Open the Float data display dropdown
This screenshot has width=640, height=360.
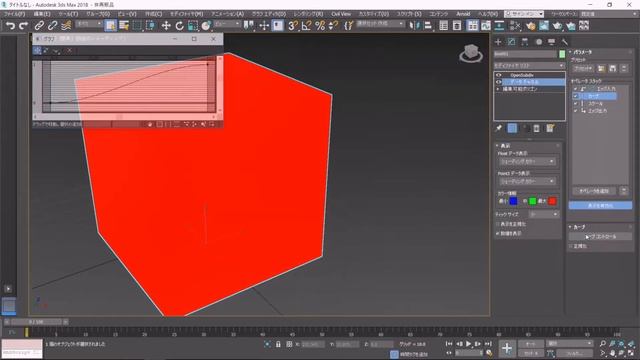click(x=527, y=162)
